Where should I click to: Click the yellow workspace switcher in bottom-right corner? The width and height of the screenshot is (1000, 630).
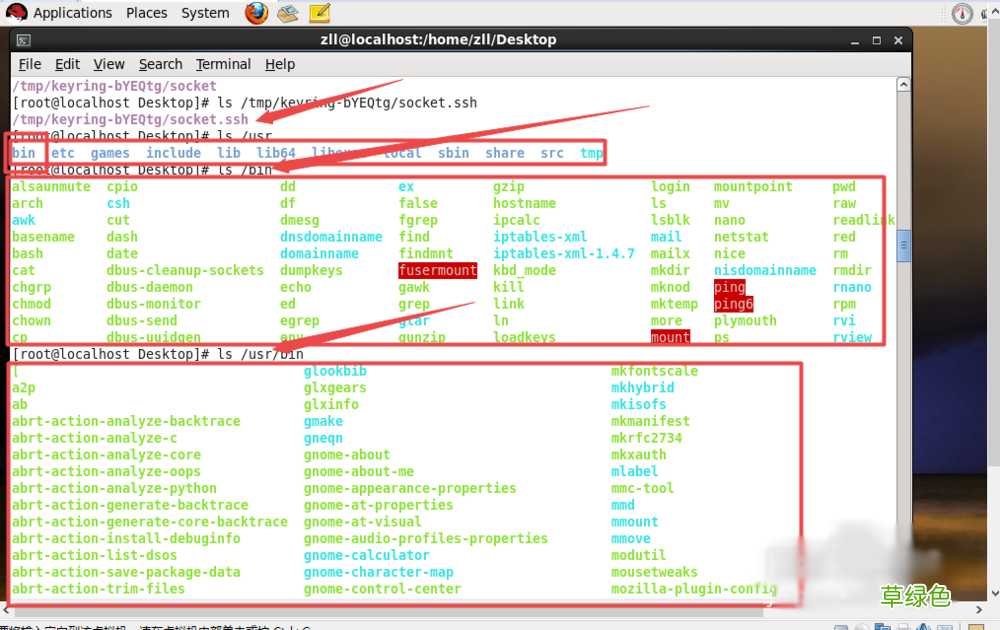coord(975,626)
